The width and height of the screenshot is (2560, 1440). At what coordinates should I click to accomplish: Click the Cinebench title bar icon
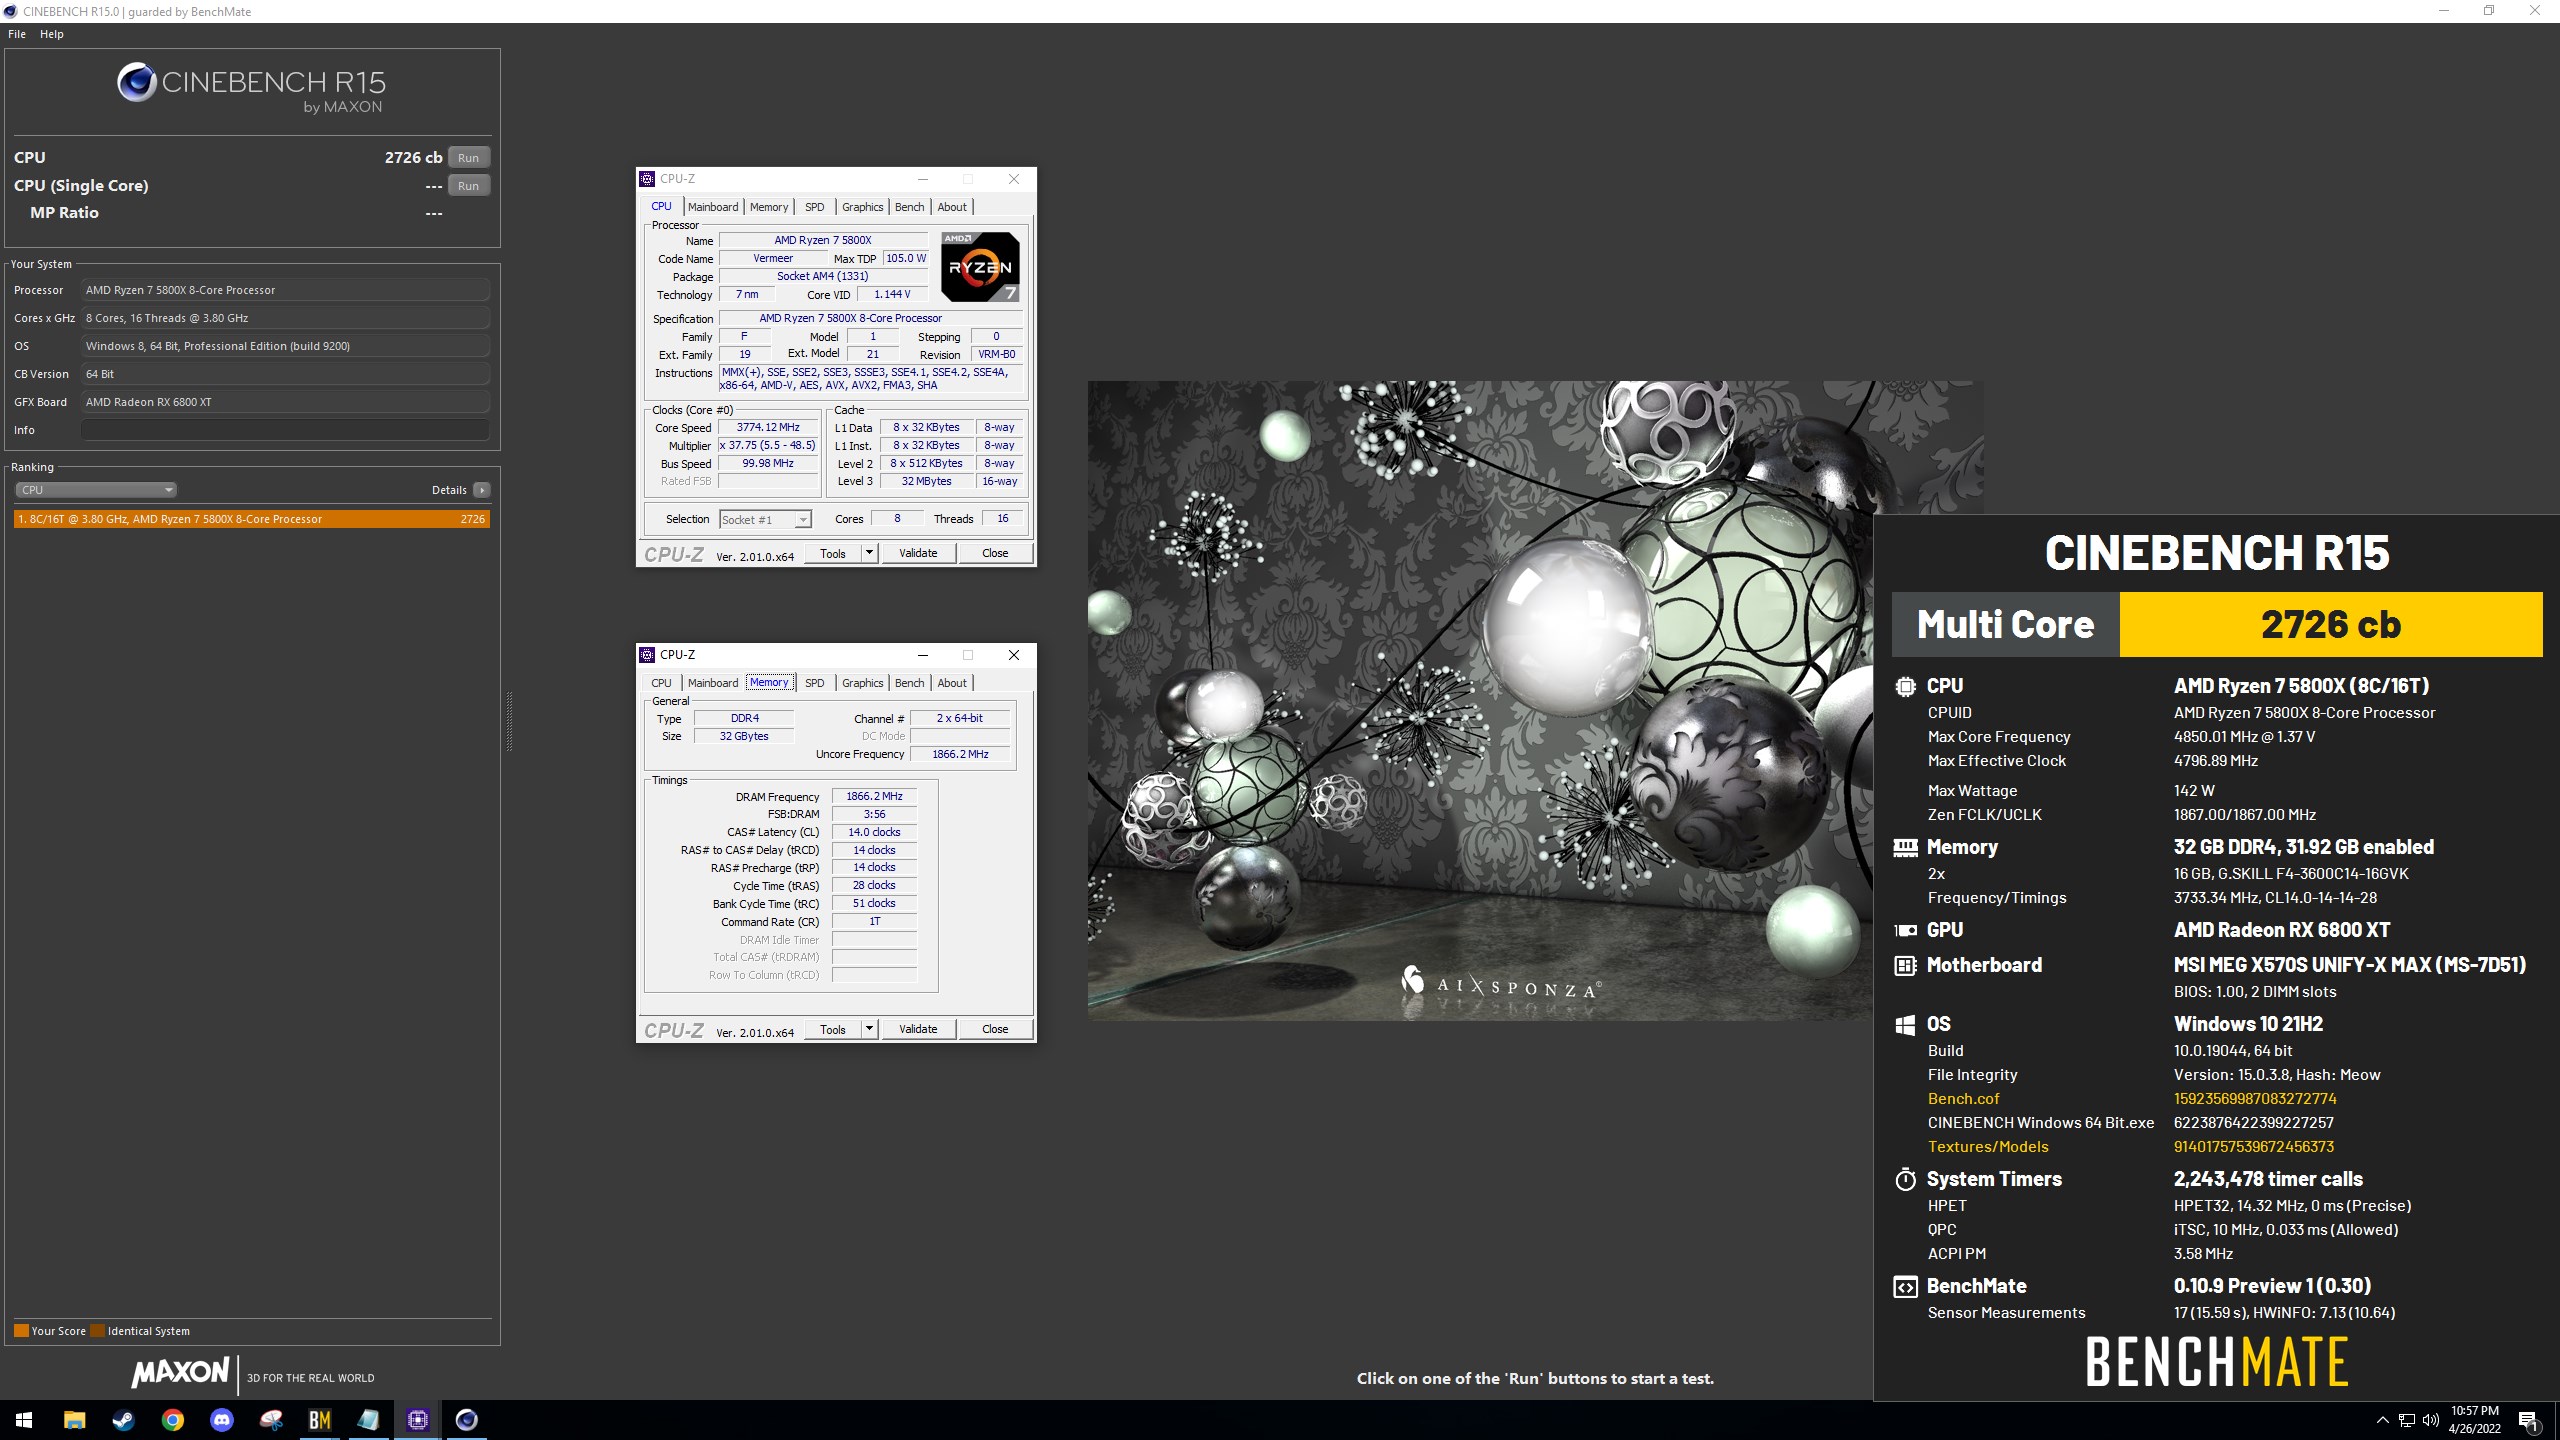(x=10, y=11)
